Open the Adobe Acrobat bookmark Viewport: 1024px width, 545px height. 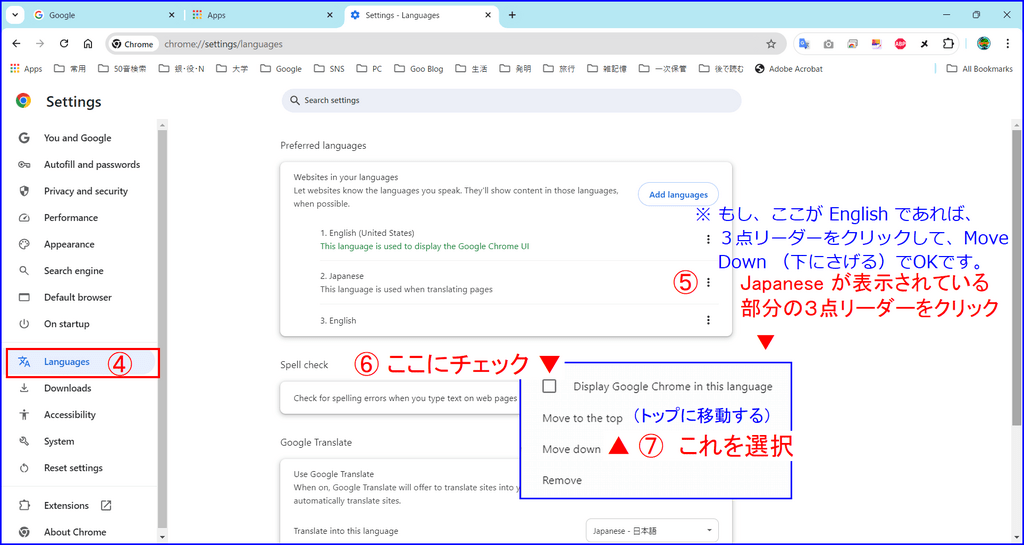point(789,69)
